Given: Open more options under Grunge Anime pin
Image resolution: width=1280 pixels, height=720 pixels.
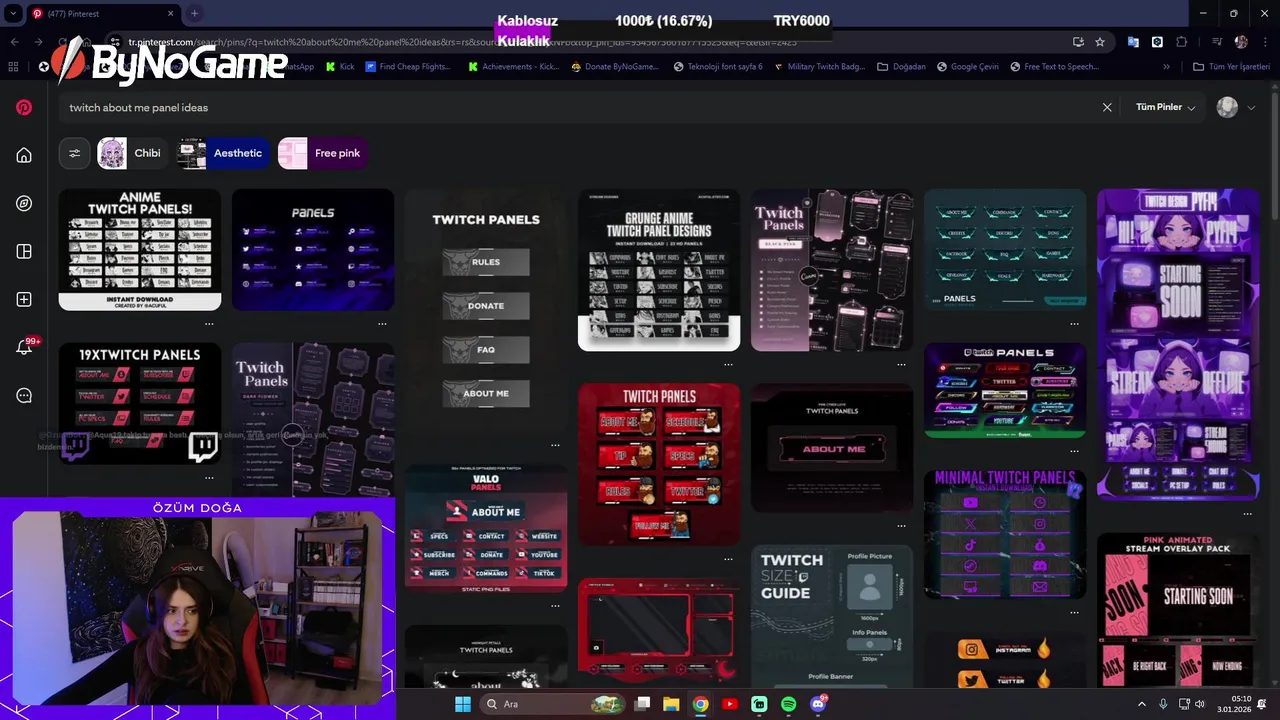Looking at the screenshot, I should pyautogui.click(x=728, y=364).
